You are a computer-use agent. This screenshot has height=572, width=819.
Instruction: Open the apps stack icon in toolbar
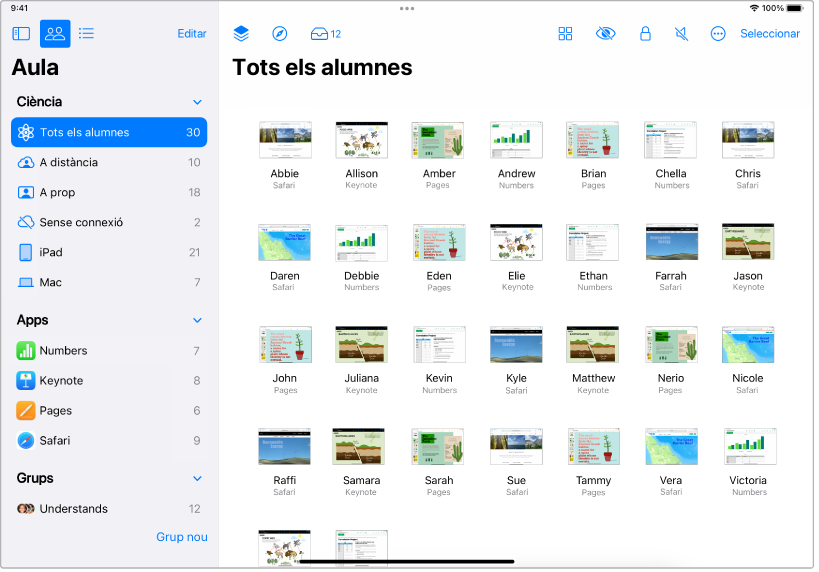[241, 34]
